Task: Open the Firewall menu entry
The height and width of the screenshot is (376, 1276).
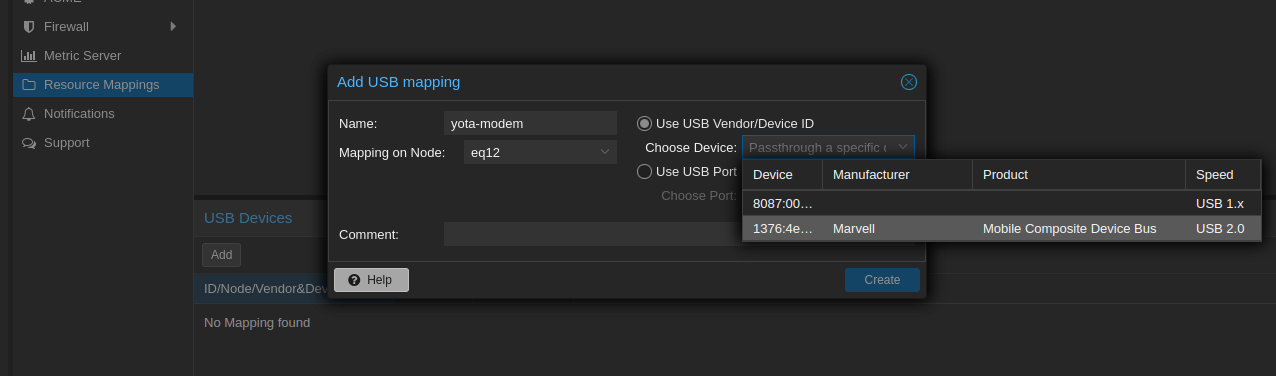Action: point(103,26)
